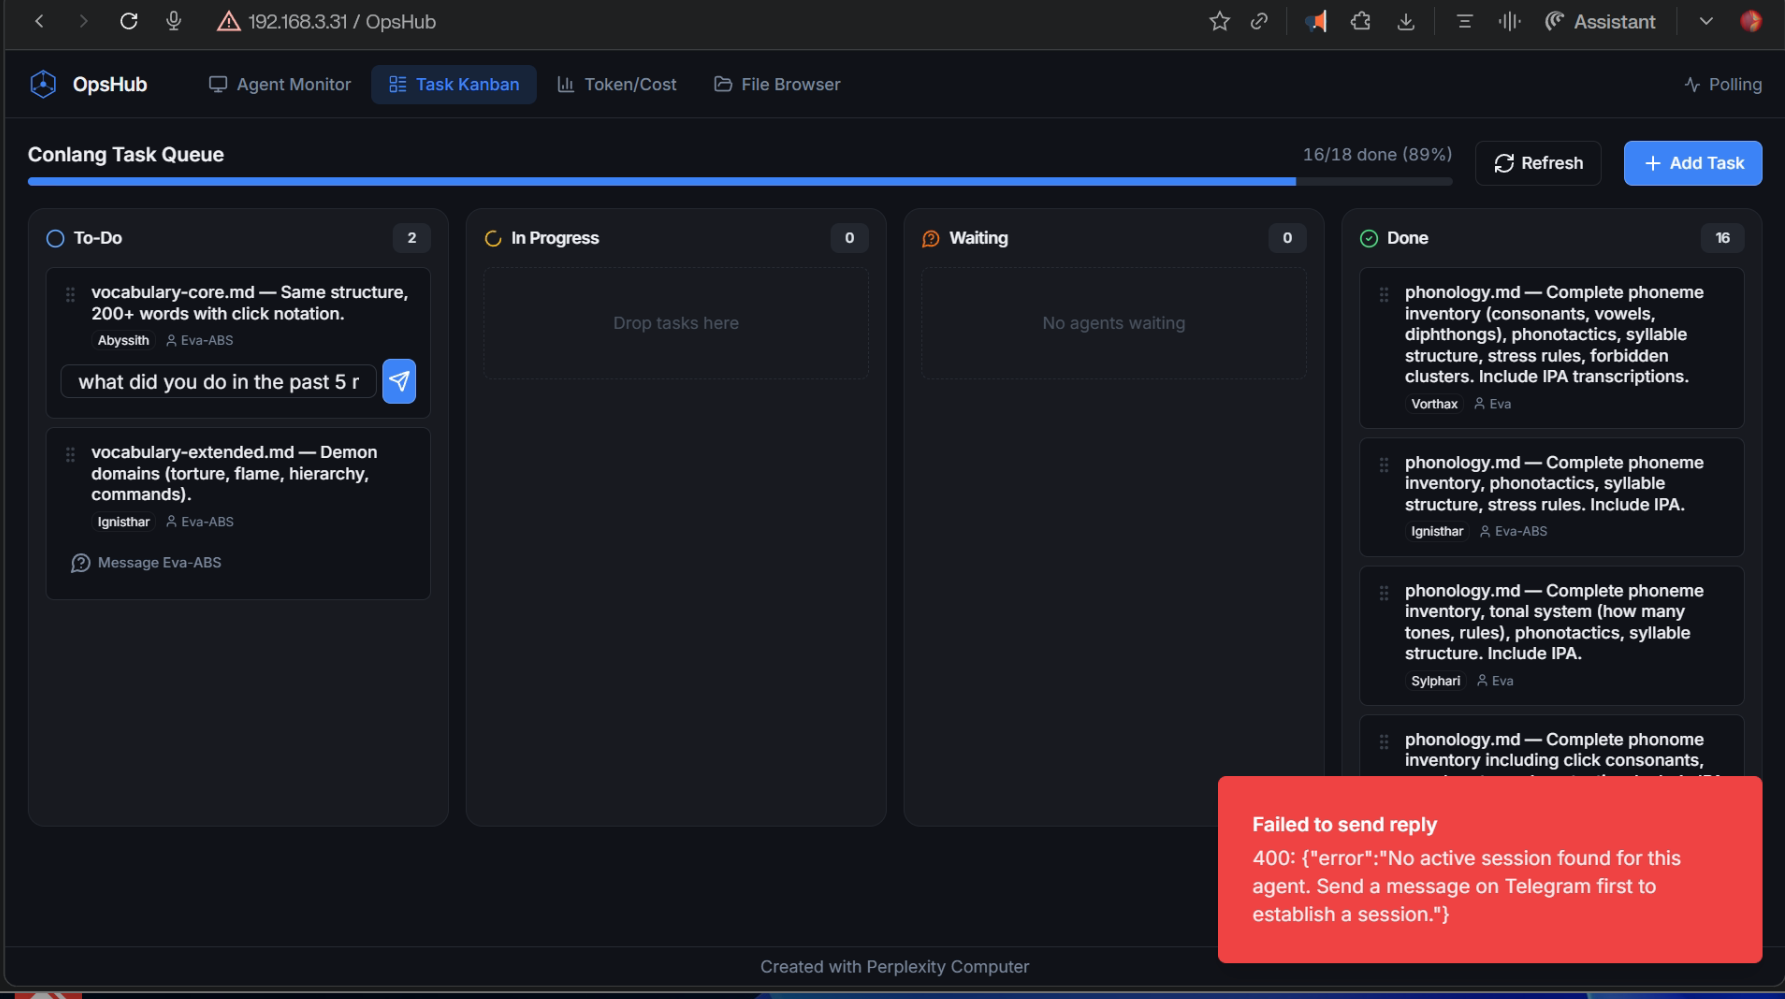This screenshot has width=1785, height=999.
Task: Click the browser microphone icon
Action: (x=174, y=21)
